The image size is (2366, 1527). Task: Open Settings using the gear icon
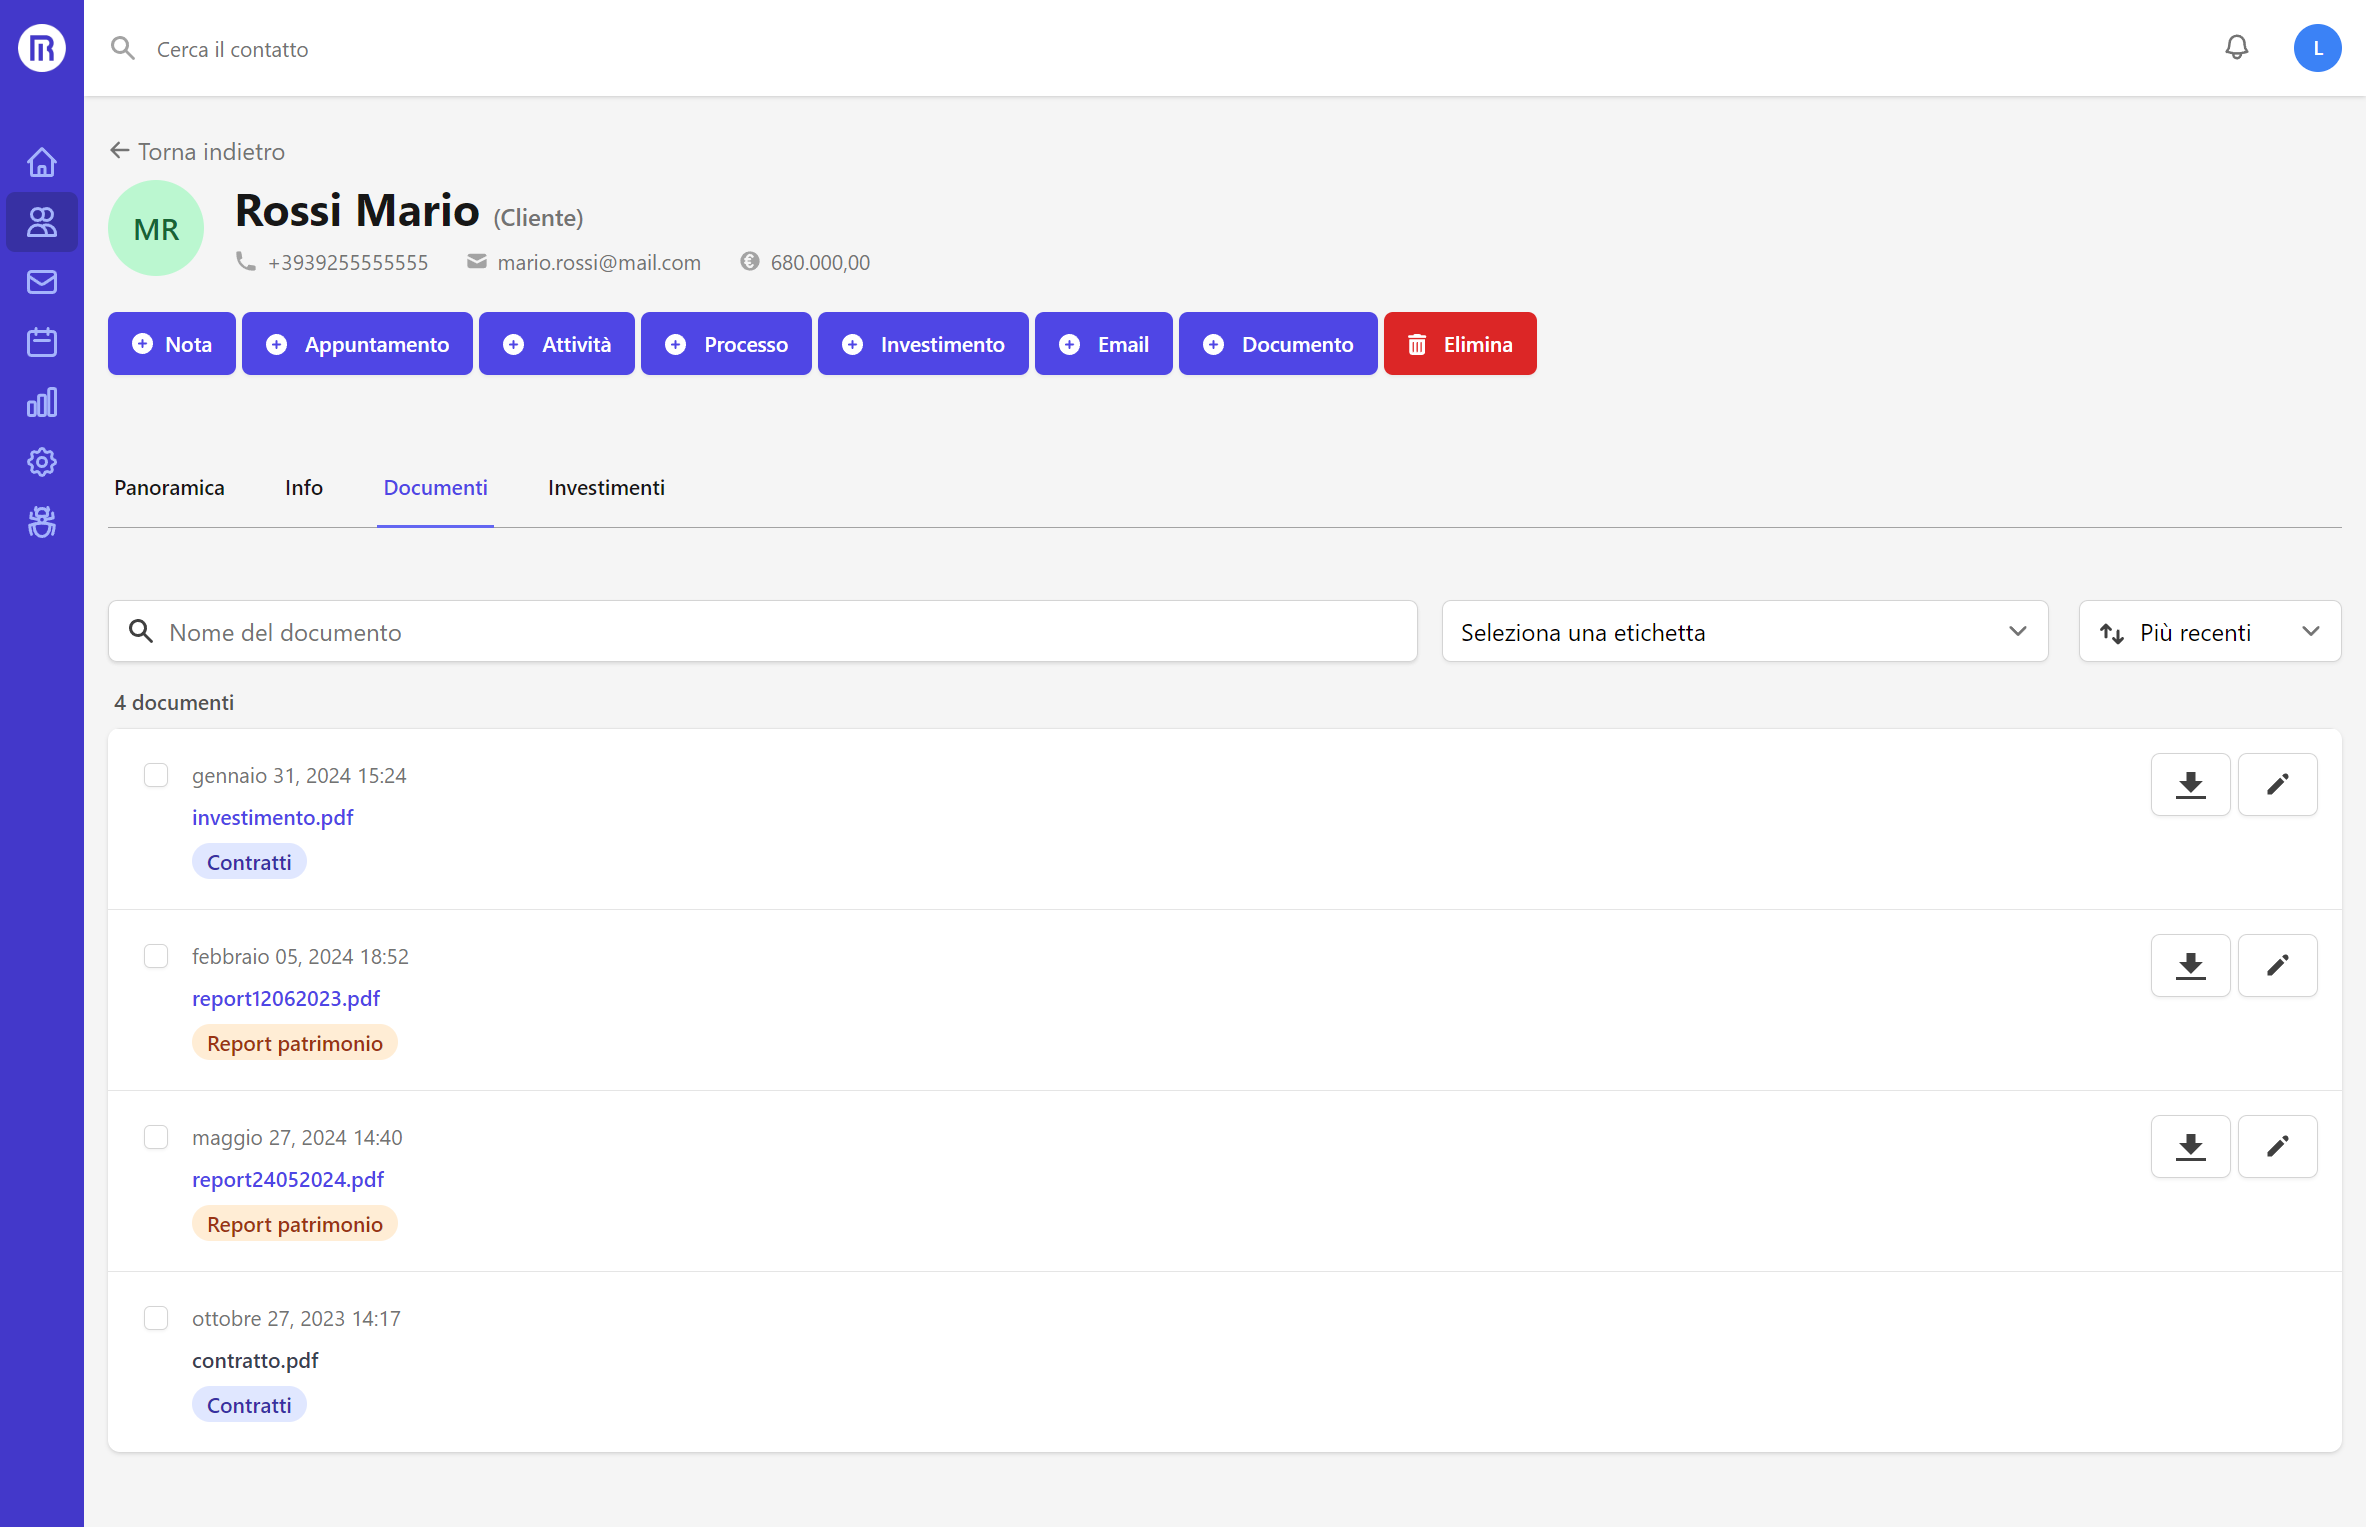[x=41, y=462]
